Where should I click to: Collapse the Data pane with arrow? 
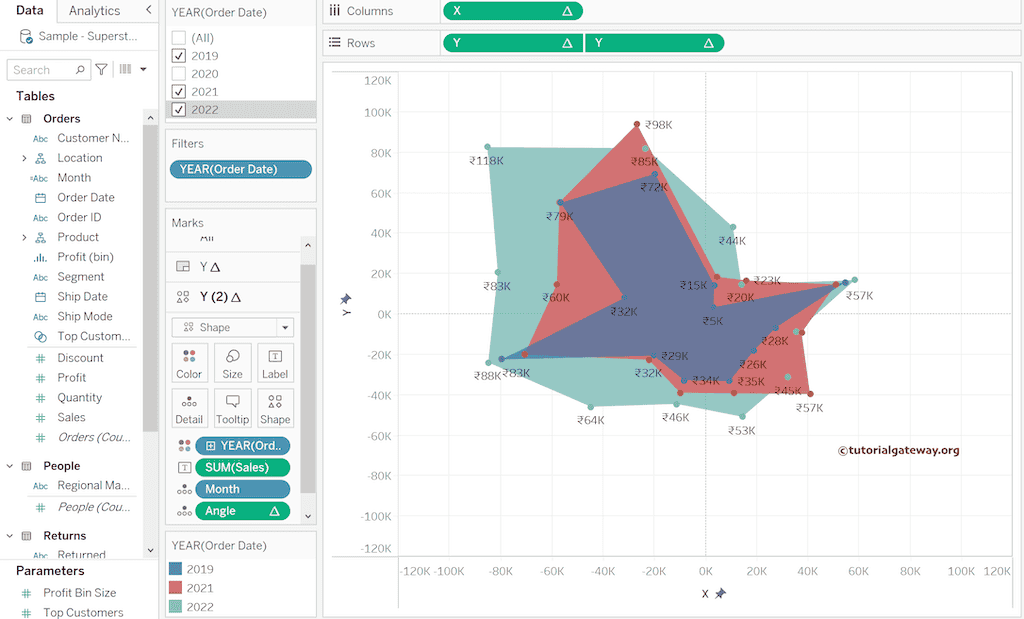(x=149, y=10)
